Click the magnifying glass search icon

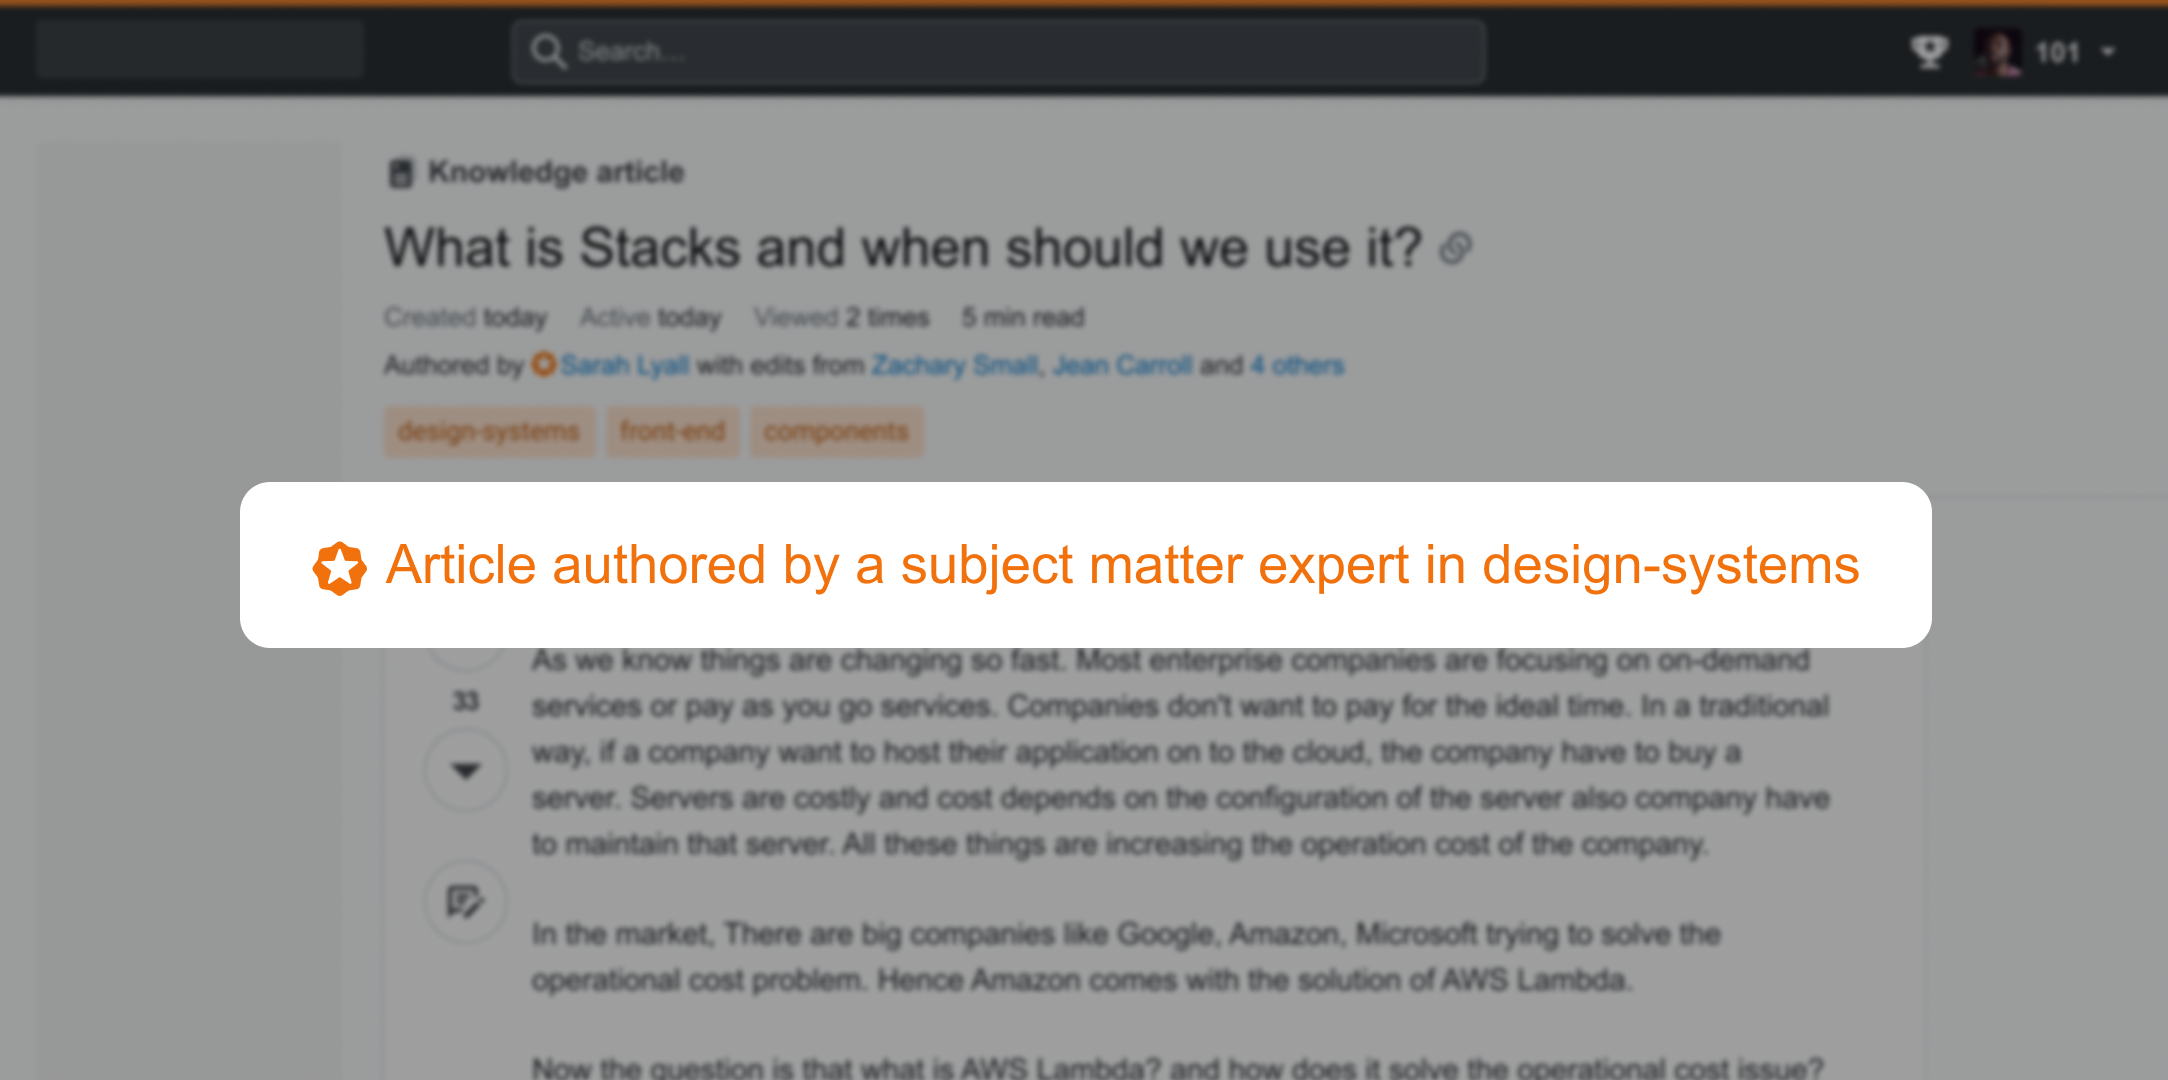(548, 51)
